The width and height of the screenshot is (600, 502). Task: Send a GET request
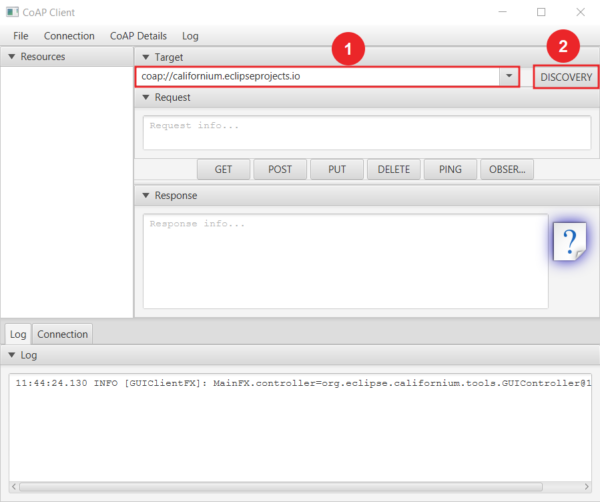(223, 169)
